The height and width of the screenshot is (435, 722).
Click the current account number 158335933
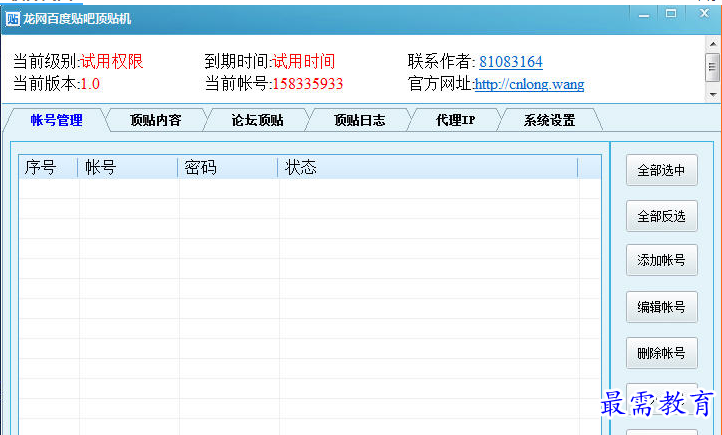click(x=308, y=84)
